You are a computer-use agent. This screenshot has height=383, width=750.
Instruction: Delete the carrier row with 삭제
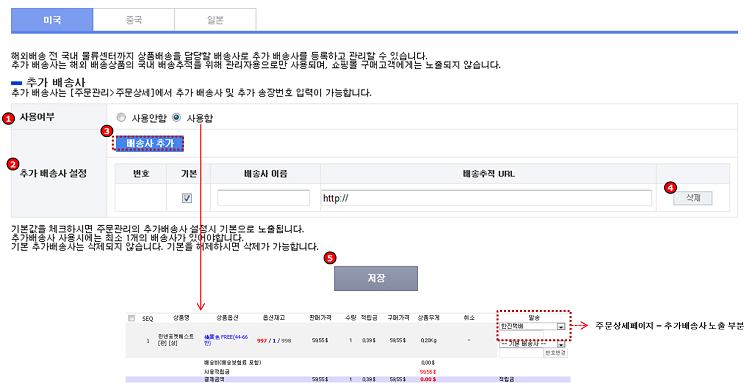(x=693, y=198)
